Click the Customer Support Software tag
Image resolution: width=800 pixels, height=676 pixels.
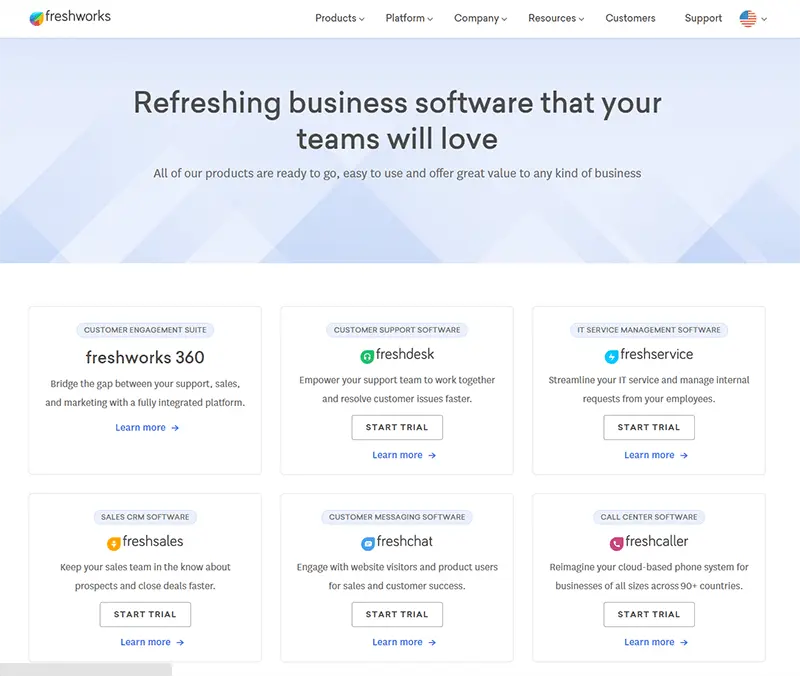coord(397,330)
